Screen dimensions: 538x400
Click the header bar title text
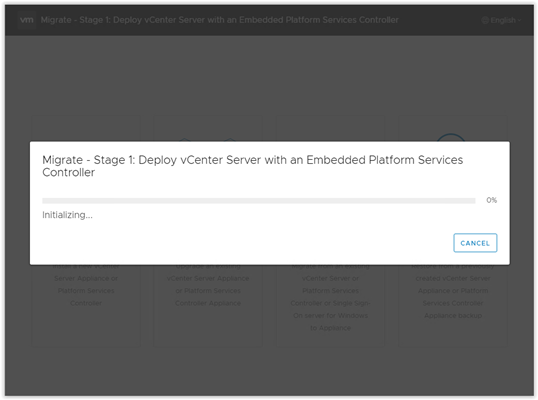coord(220,20)
